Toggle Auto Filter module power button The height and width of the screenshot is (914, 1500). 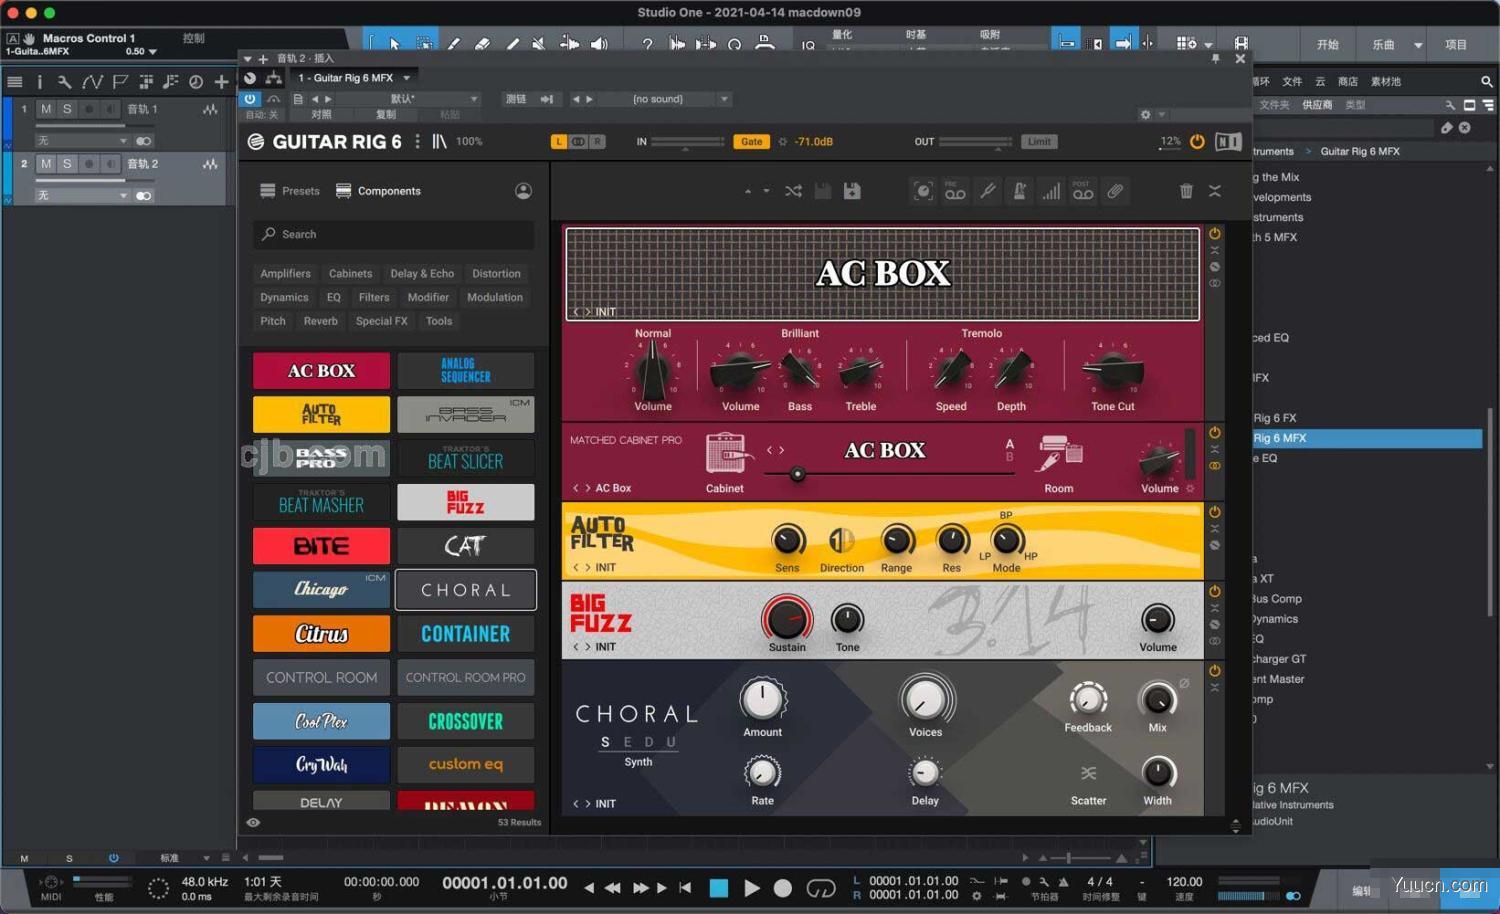(x=1214, y=512)
